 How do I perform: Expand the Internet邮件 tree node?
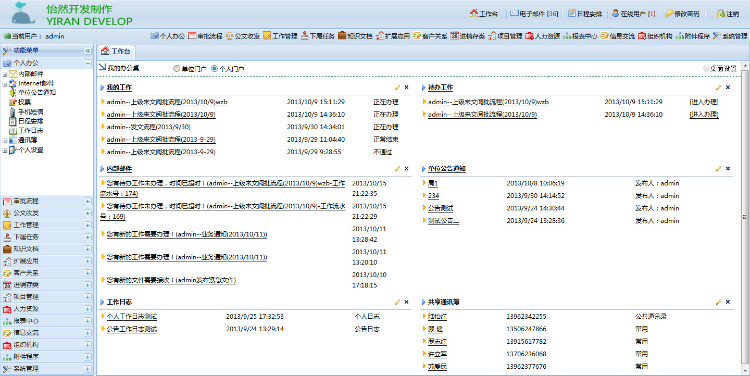click(5, 84)
